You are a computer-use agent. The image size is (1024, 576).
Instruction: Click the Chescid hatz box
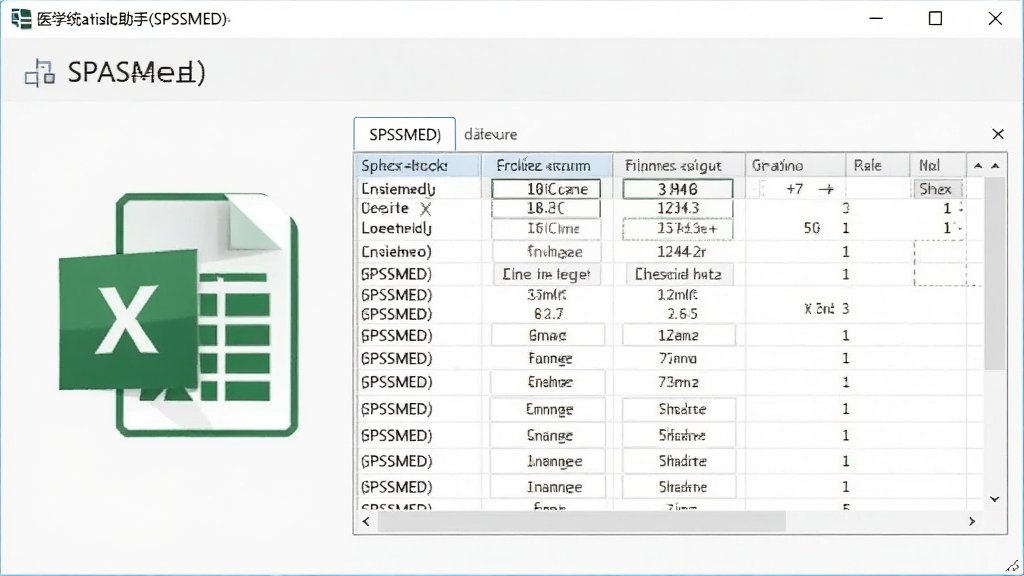tap(679, 274)
